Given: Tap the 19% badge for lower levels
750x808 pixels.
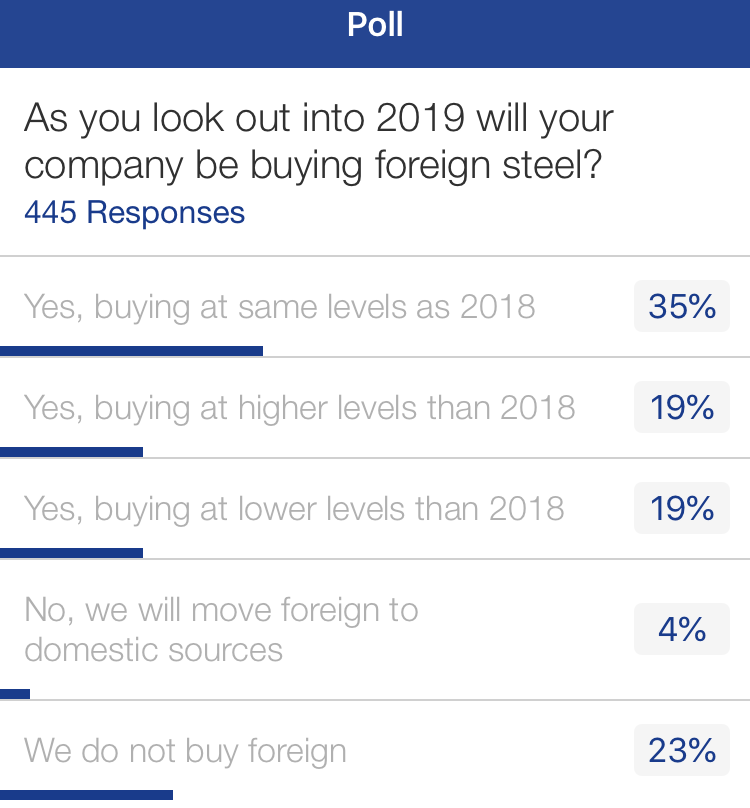Looking at the screenshot, I should (682, 508).
